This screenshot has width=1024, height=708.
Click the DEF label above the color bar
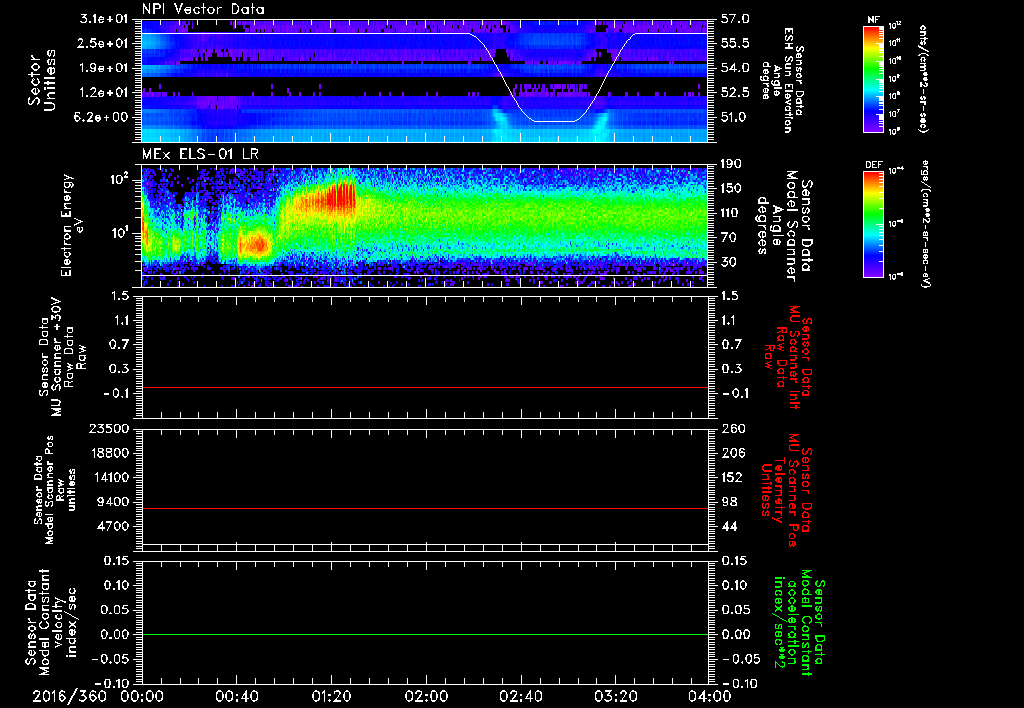(x=874, y=165)
